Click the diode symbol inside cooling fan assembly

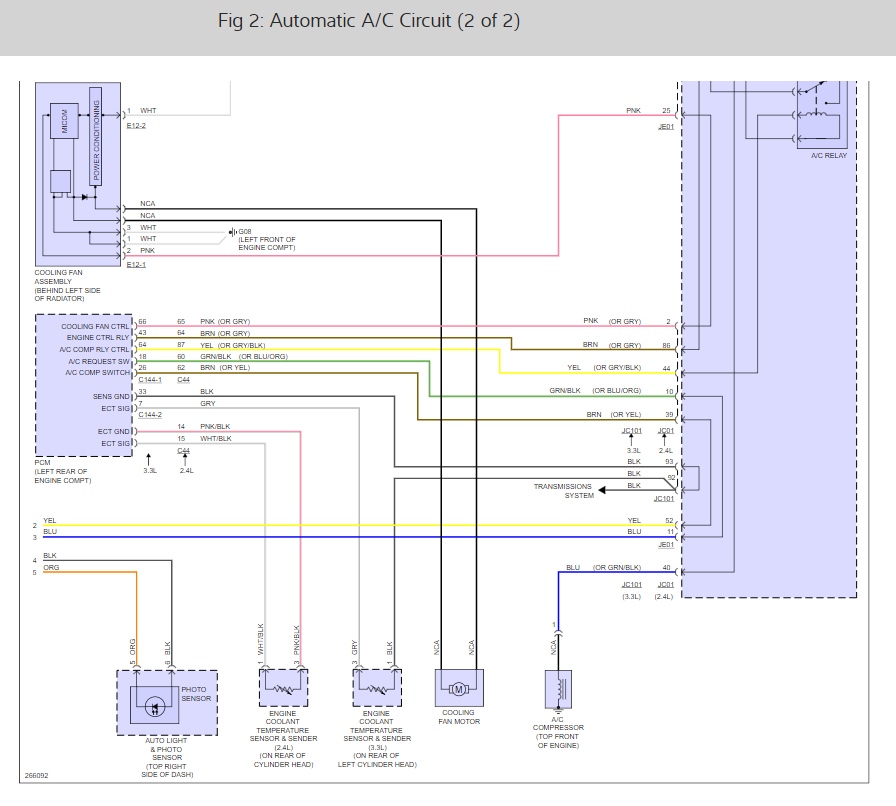click(85, 197)
